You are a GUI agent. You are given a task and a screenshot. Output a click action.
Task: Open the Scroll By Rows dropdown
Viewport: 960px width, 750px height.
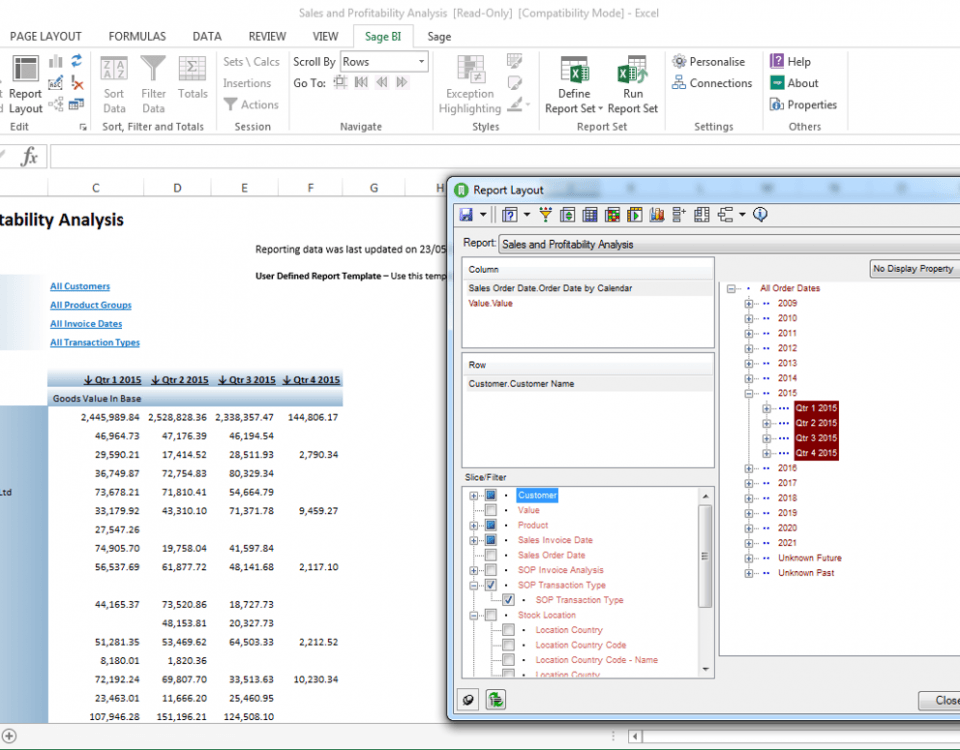coord(421,62)
